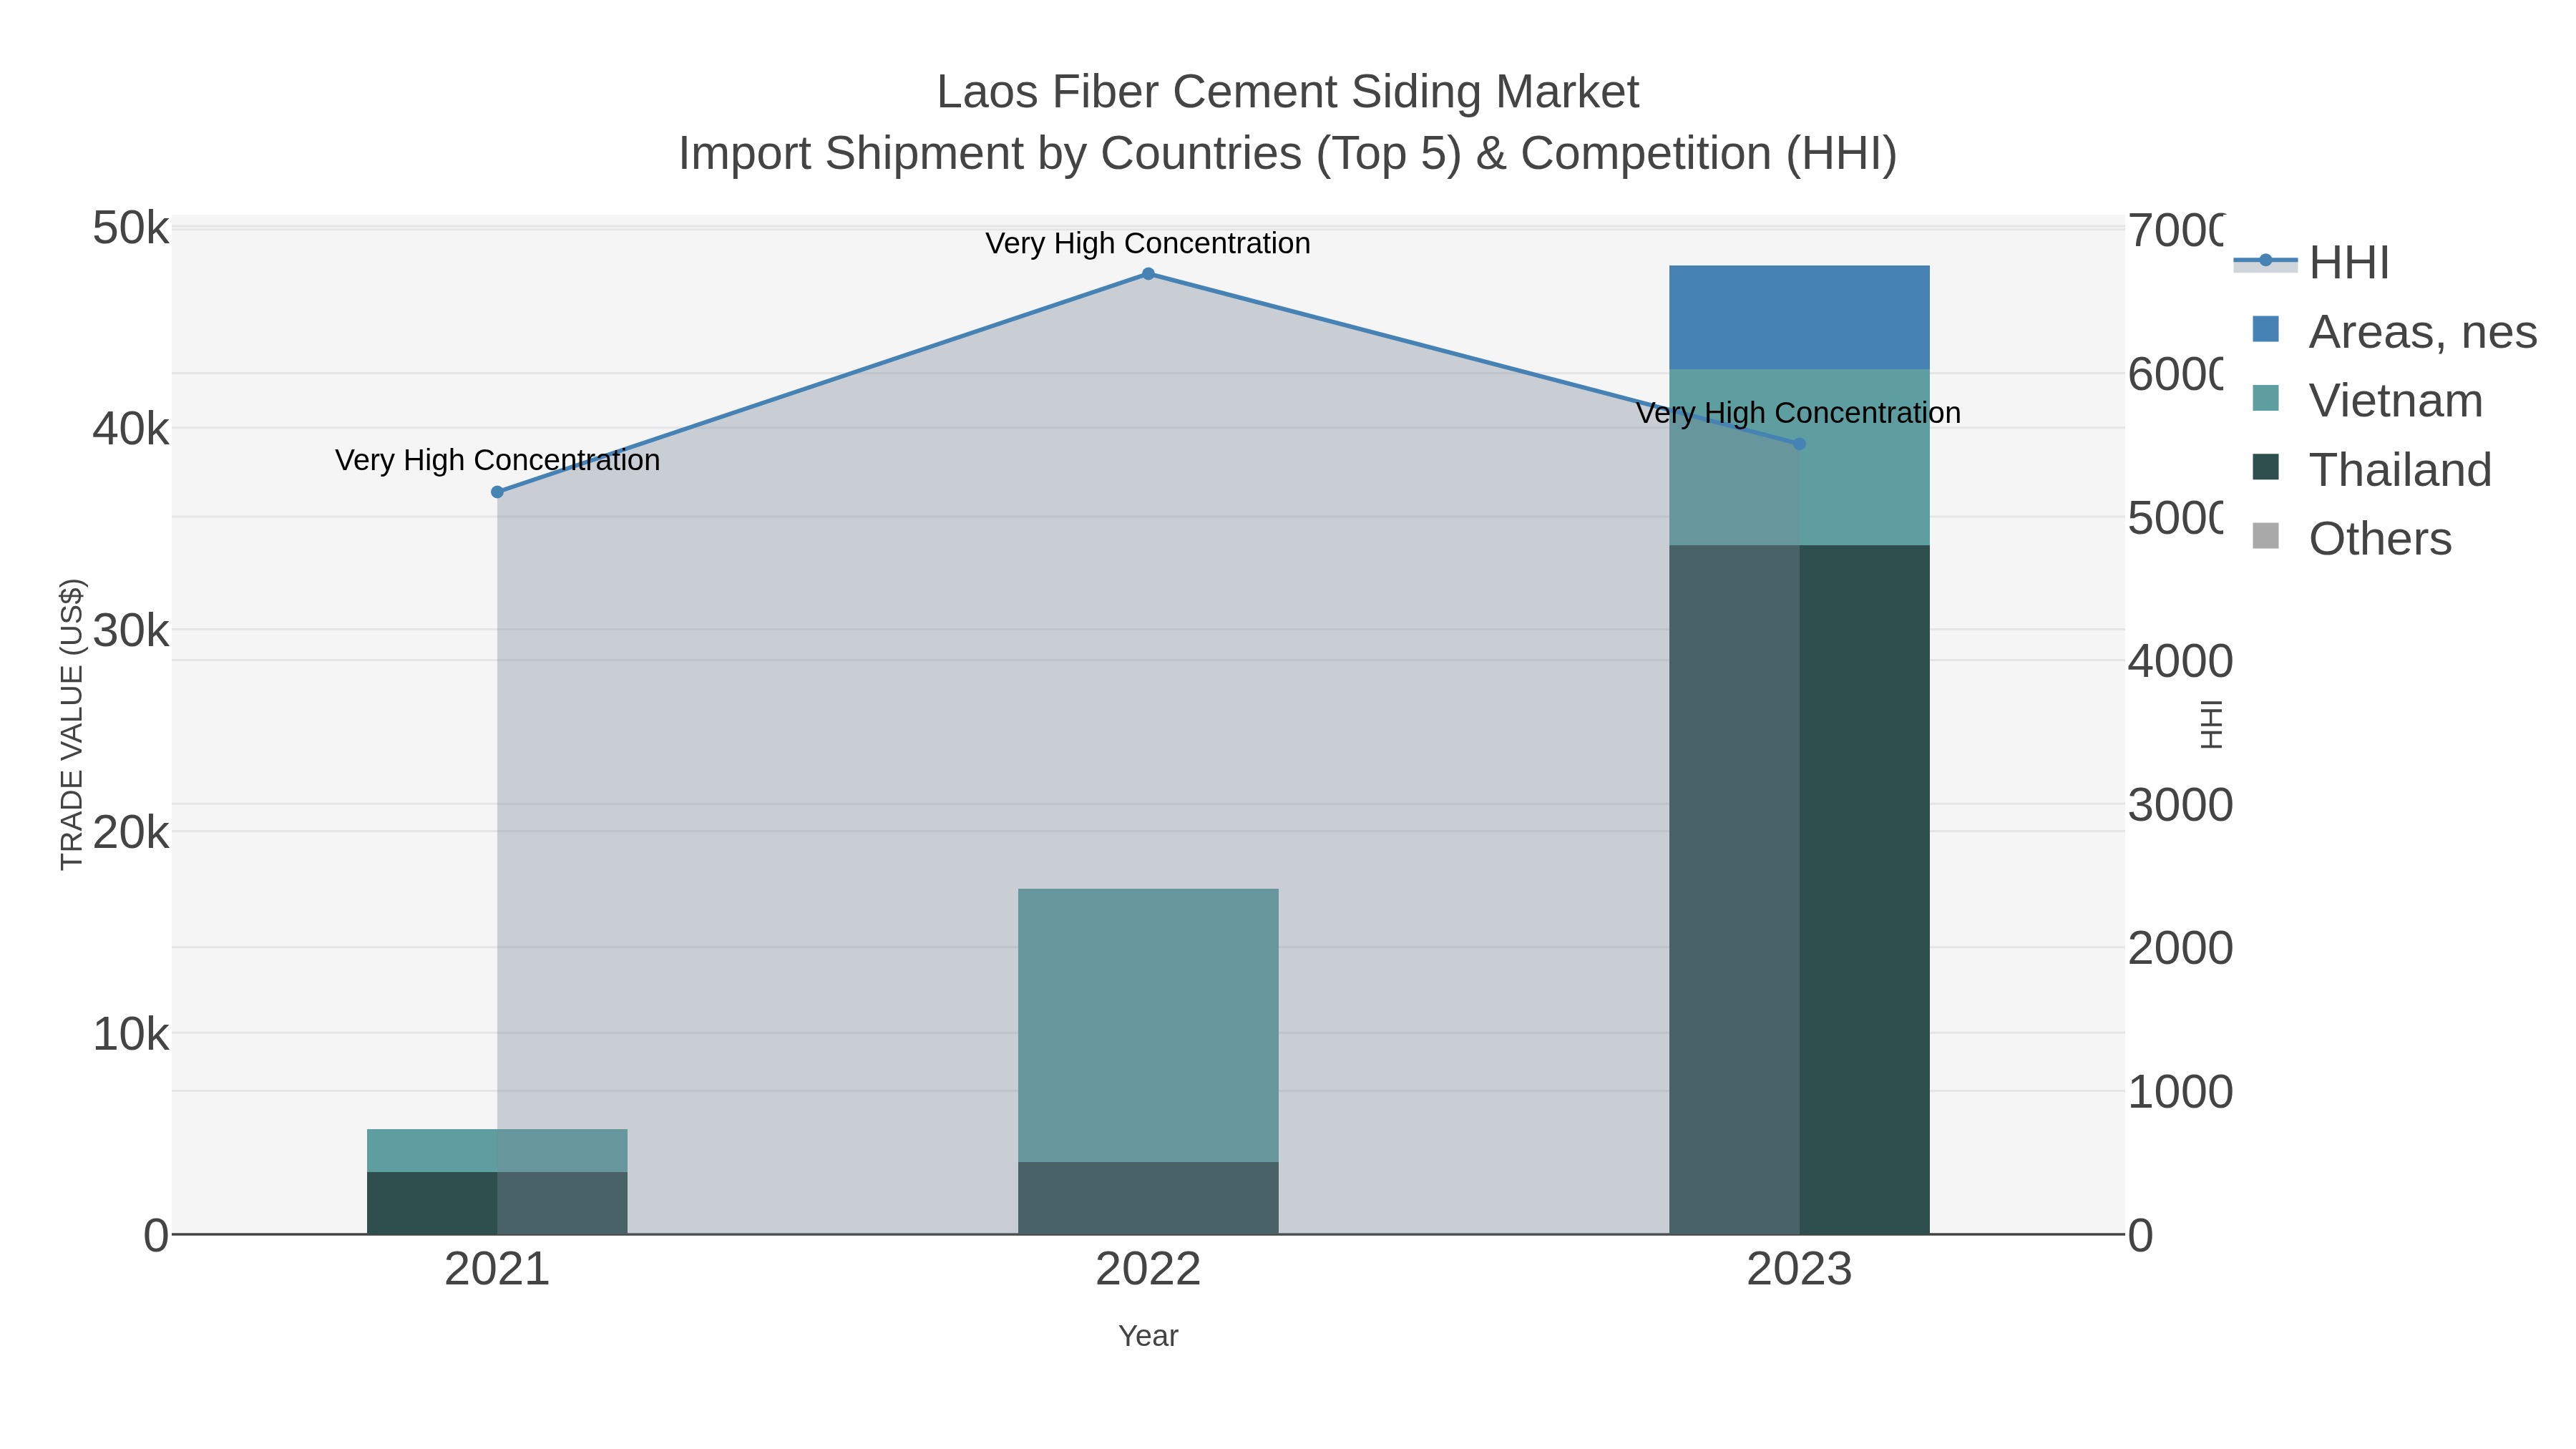Click the gray Others legend swatch

tap(2266, 536)
